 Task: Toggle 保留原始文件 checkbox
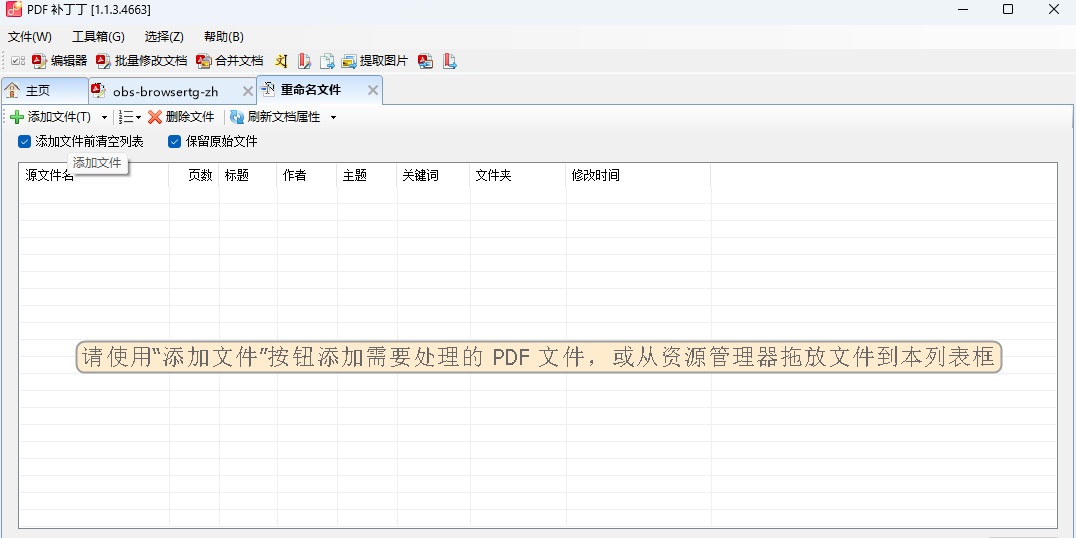click(175, 142)
